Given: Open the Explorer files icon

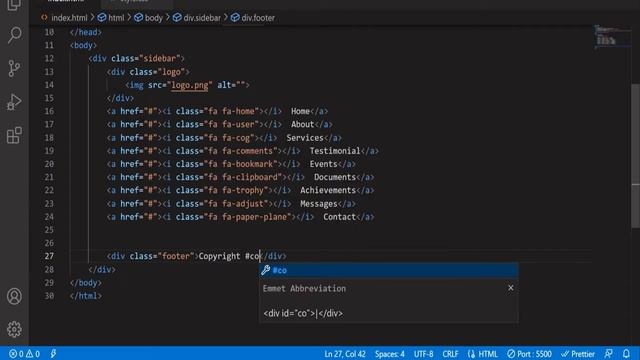Looking at the screenshot, I should [x=14, y=5].
